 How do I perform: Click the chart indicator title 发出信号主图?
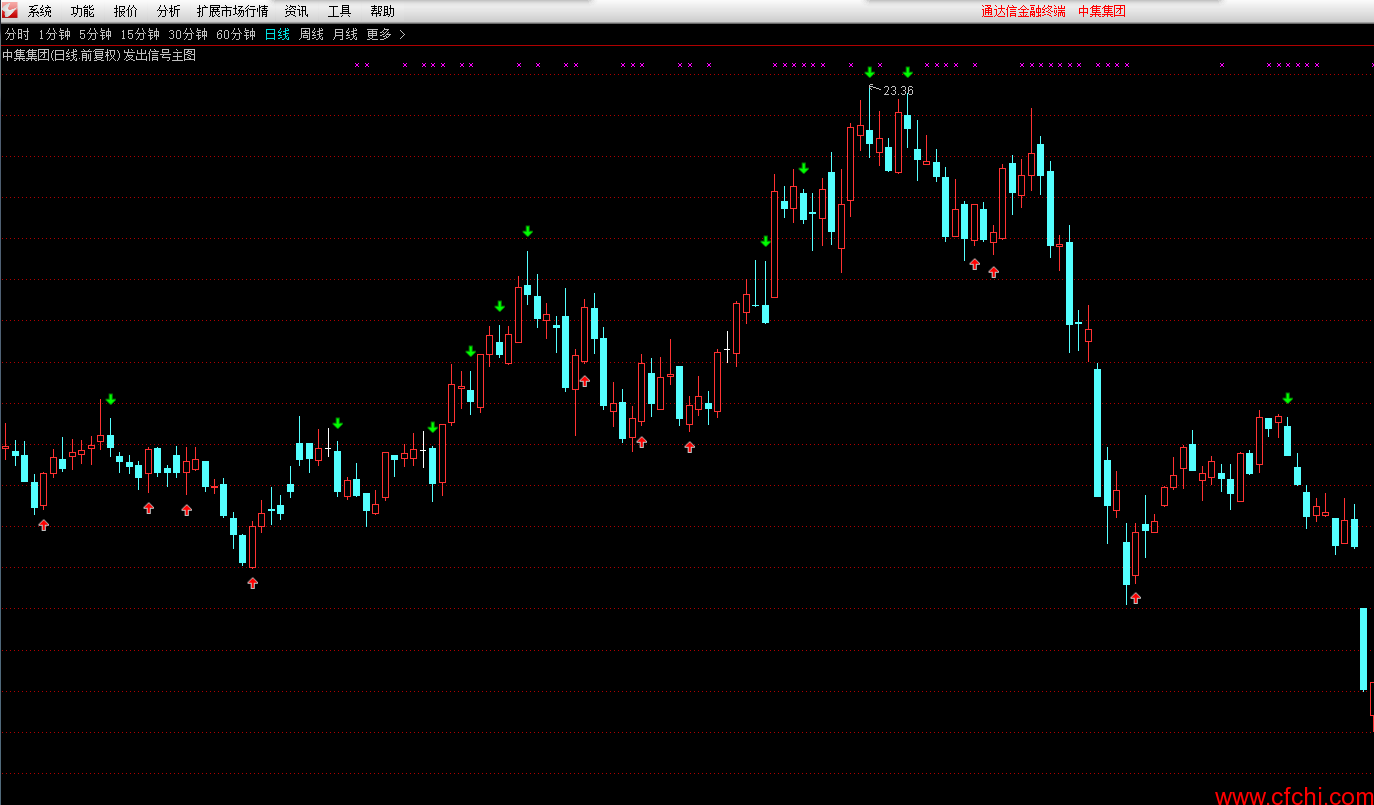160,56
